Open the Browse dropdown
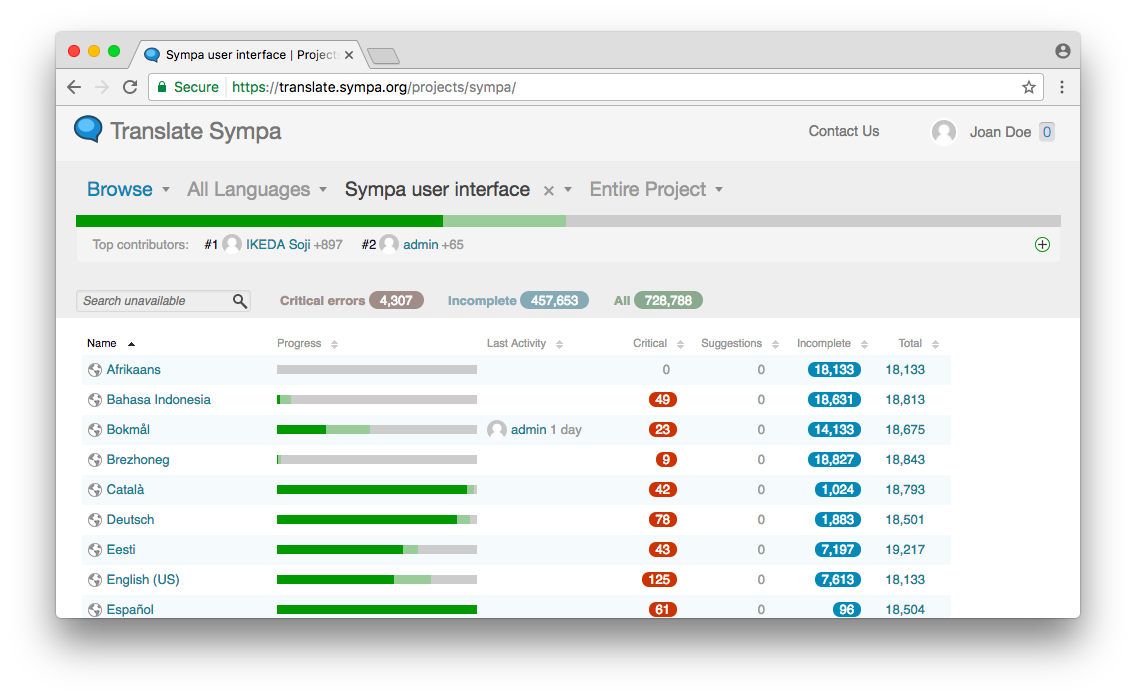 tap(128, 189)
